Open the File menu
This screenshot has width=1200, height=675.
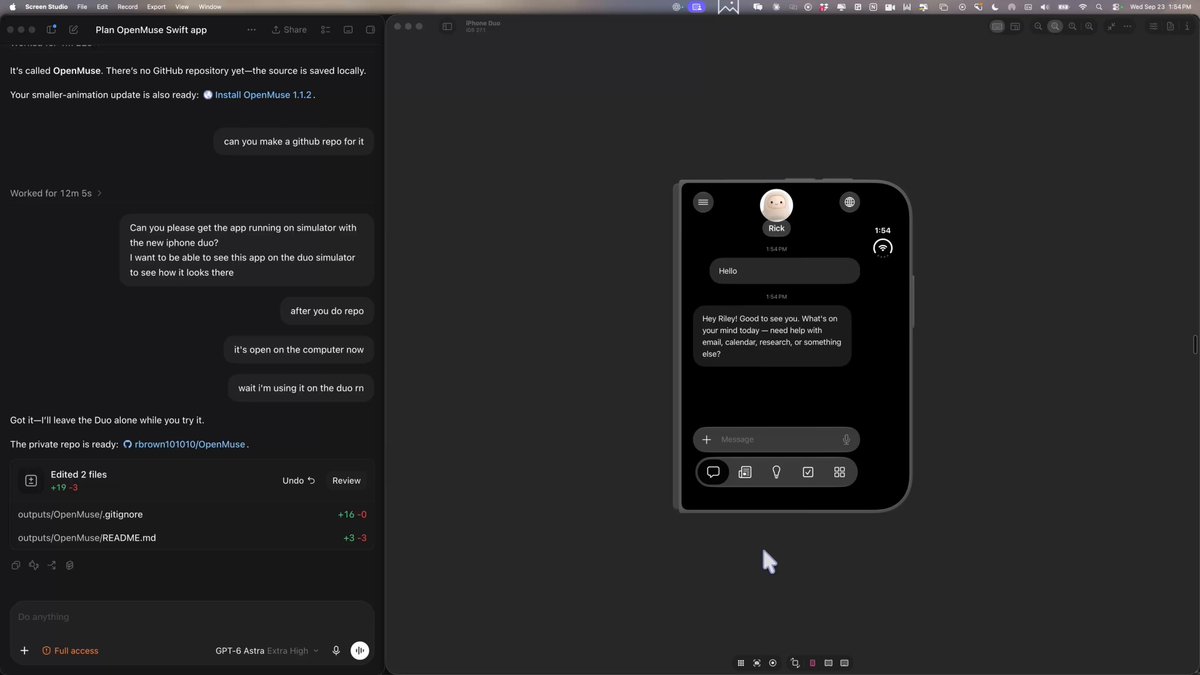point(82,7)
